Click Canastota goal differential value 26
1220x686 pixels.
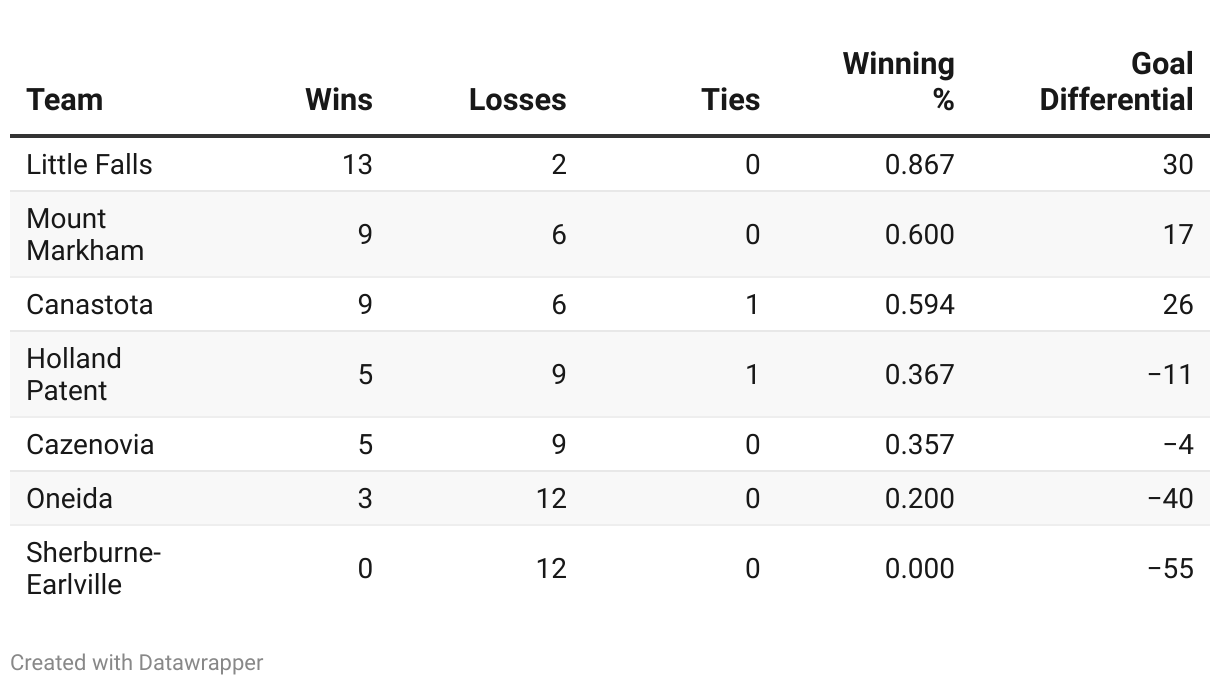[x=1178, y=304]
